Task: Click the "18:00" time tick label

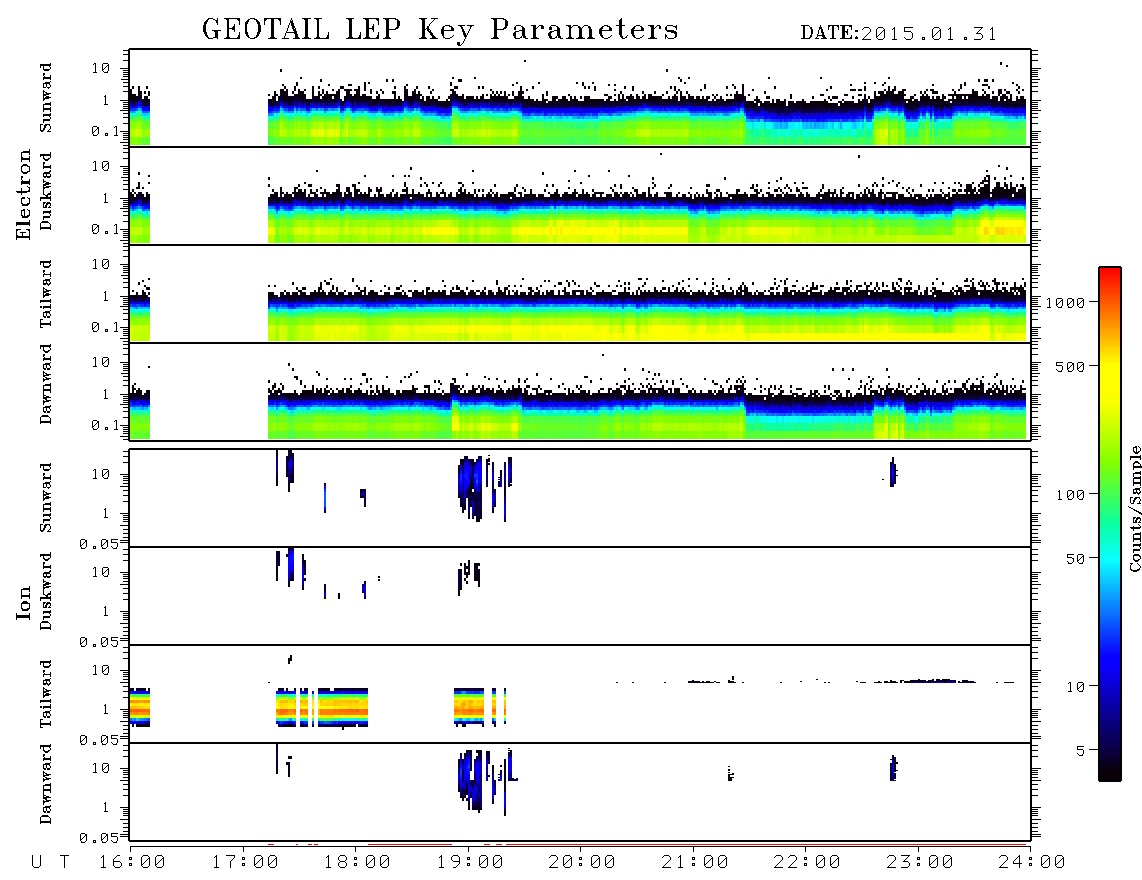Action: coord(357,863)
